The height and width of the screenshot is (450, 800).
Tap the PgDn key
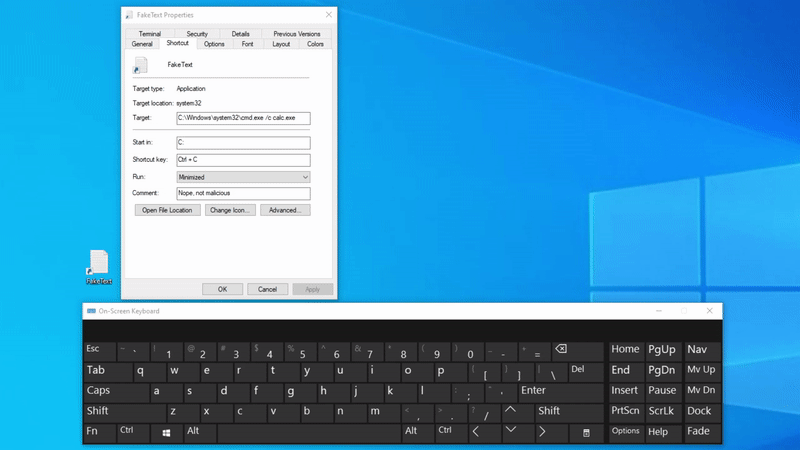point(663,371)
